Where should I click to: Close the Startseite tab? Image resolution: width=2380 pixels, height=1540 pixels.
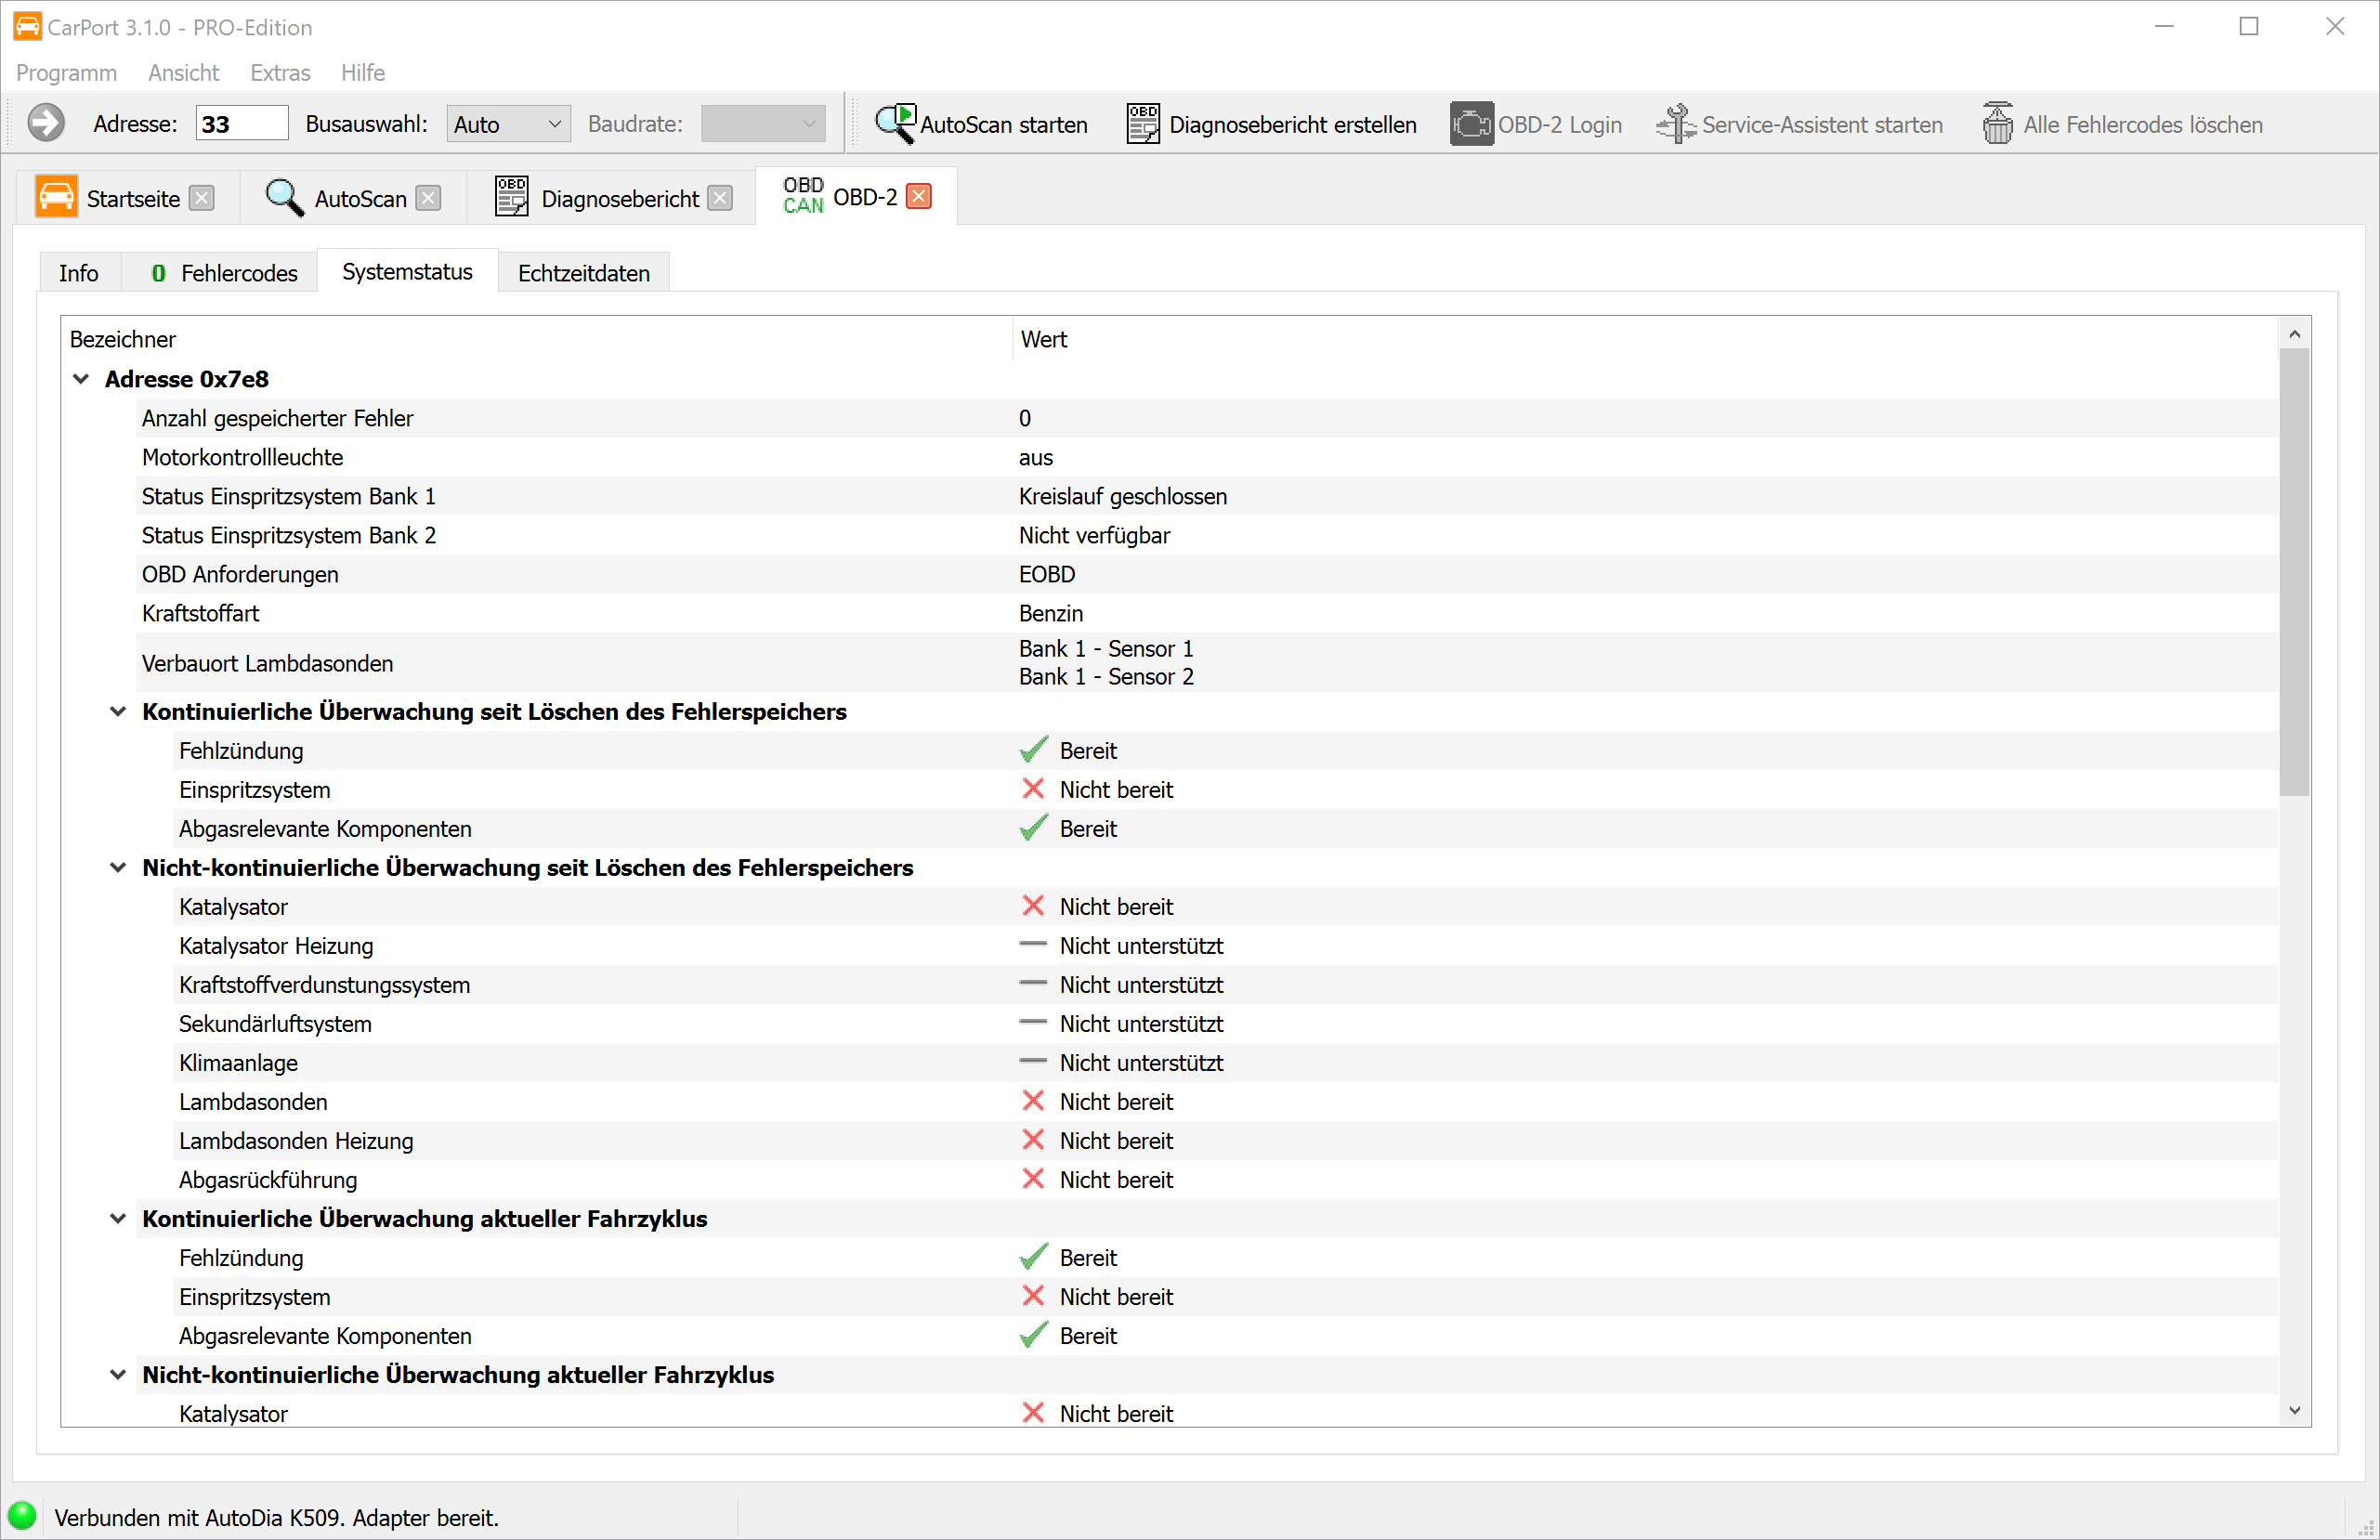(202, 198)
